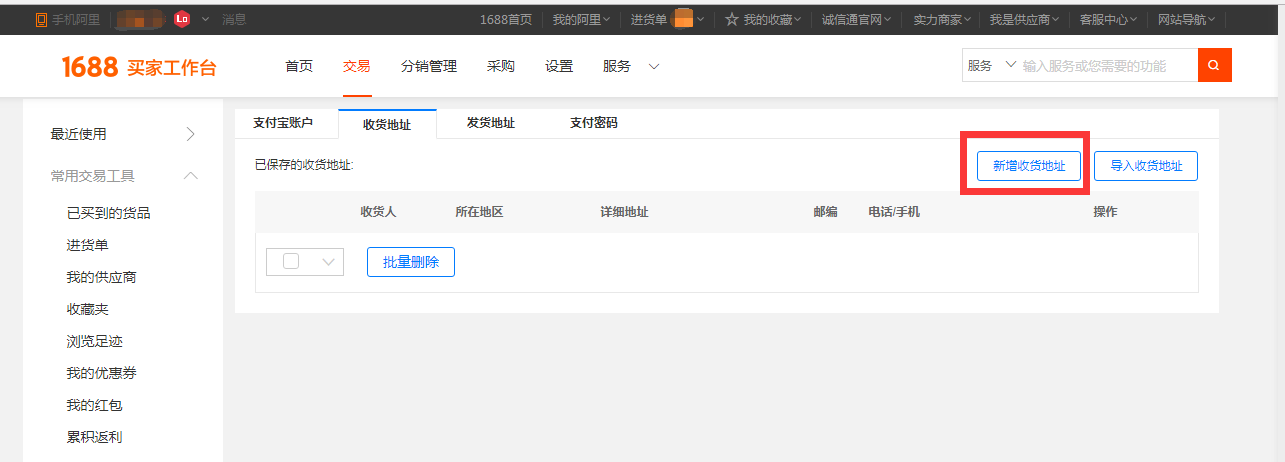Viewport: 1285px width, 462px height.
Task: Tick the select-all checkbox beside 批量删除
Action: [x=291, y=261]
